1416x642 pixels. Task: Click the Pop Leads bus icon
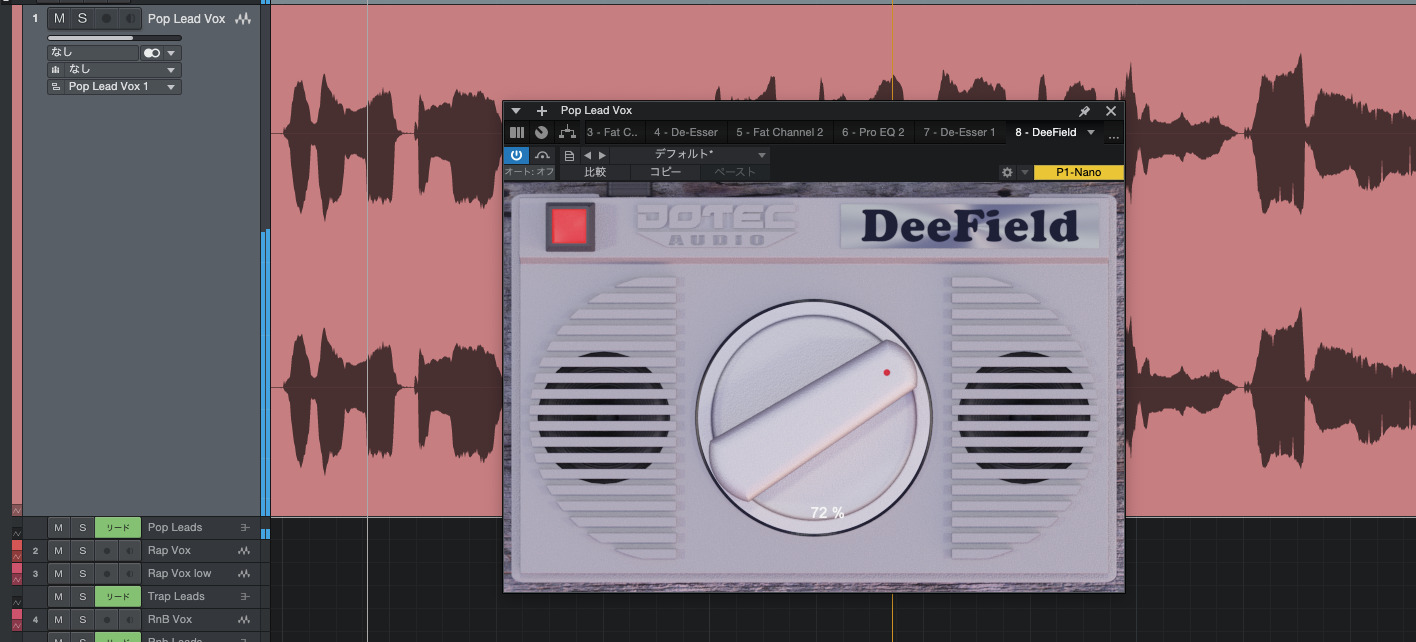tap(244, 528)
